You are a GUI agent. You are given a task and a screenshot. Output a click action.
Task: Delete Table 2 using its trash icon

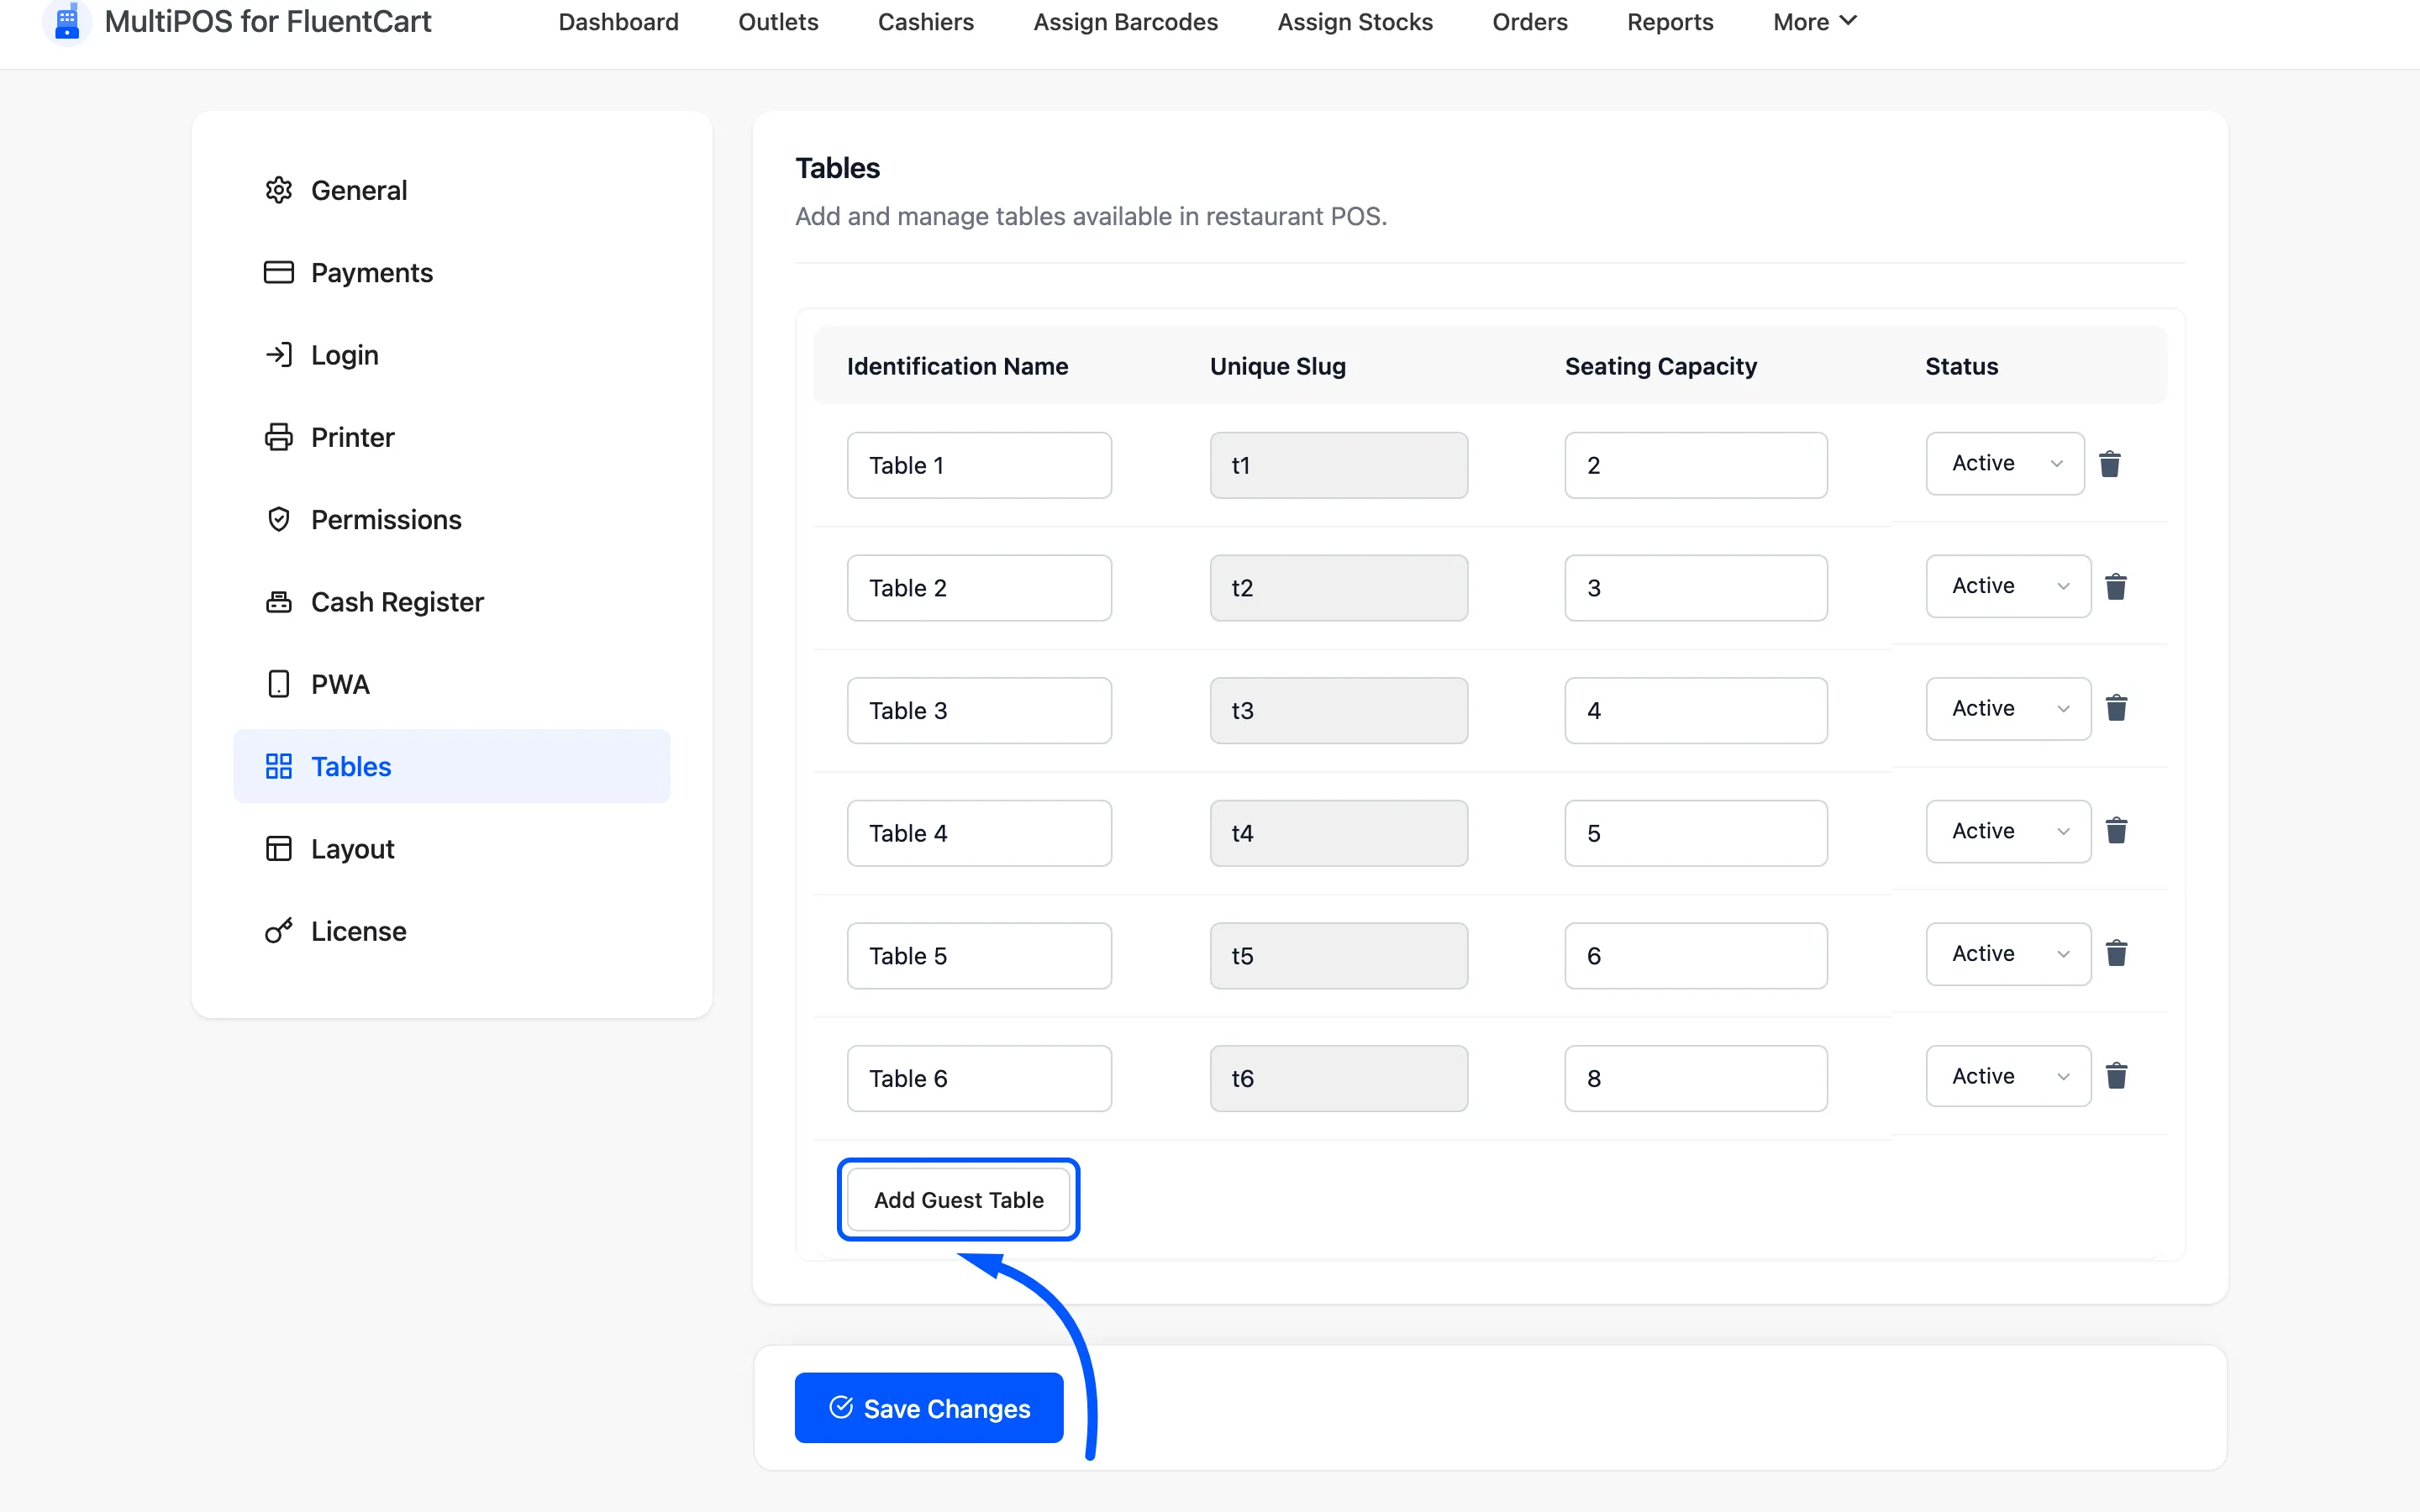tap(2116, 587)
